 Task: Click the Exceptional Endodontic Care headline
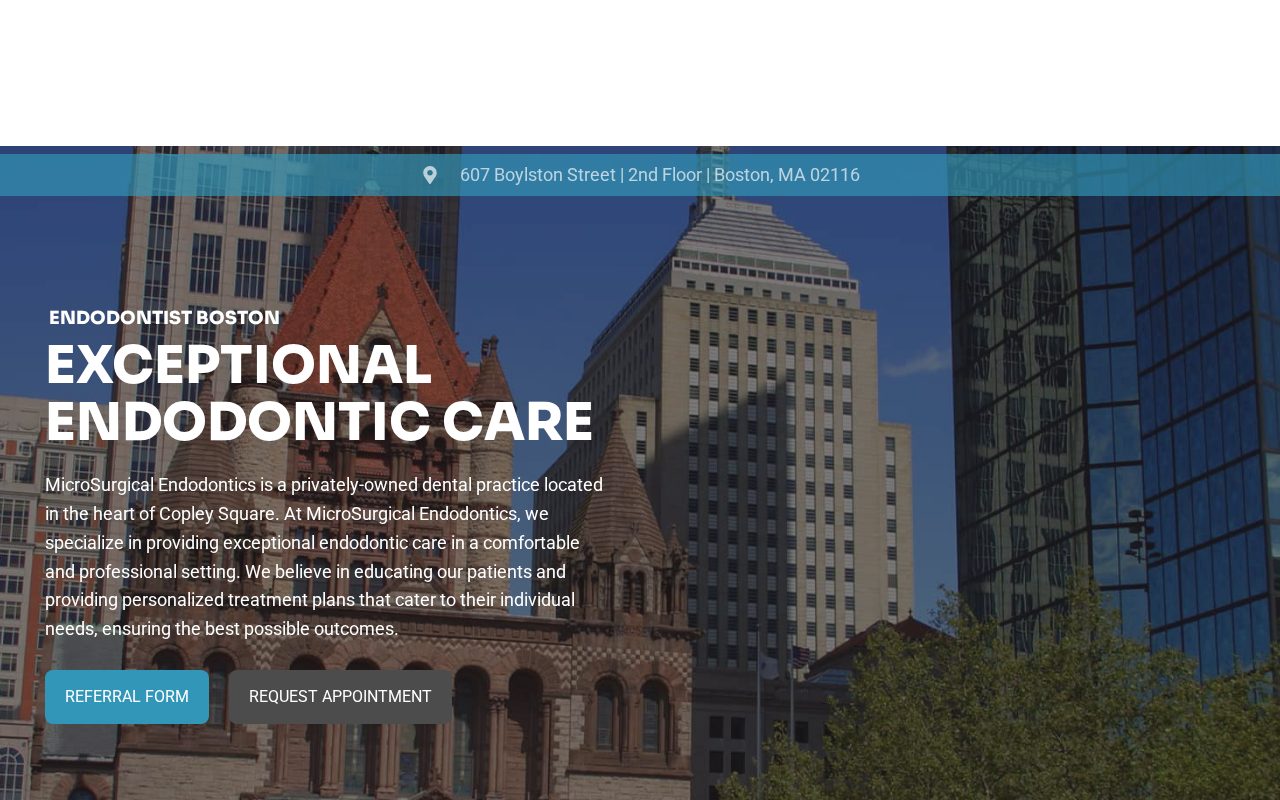tap(319, 393)
